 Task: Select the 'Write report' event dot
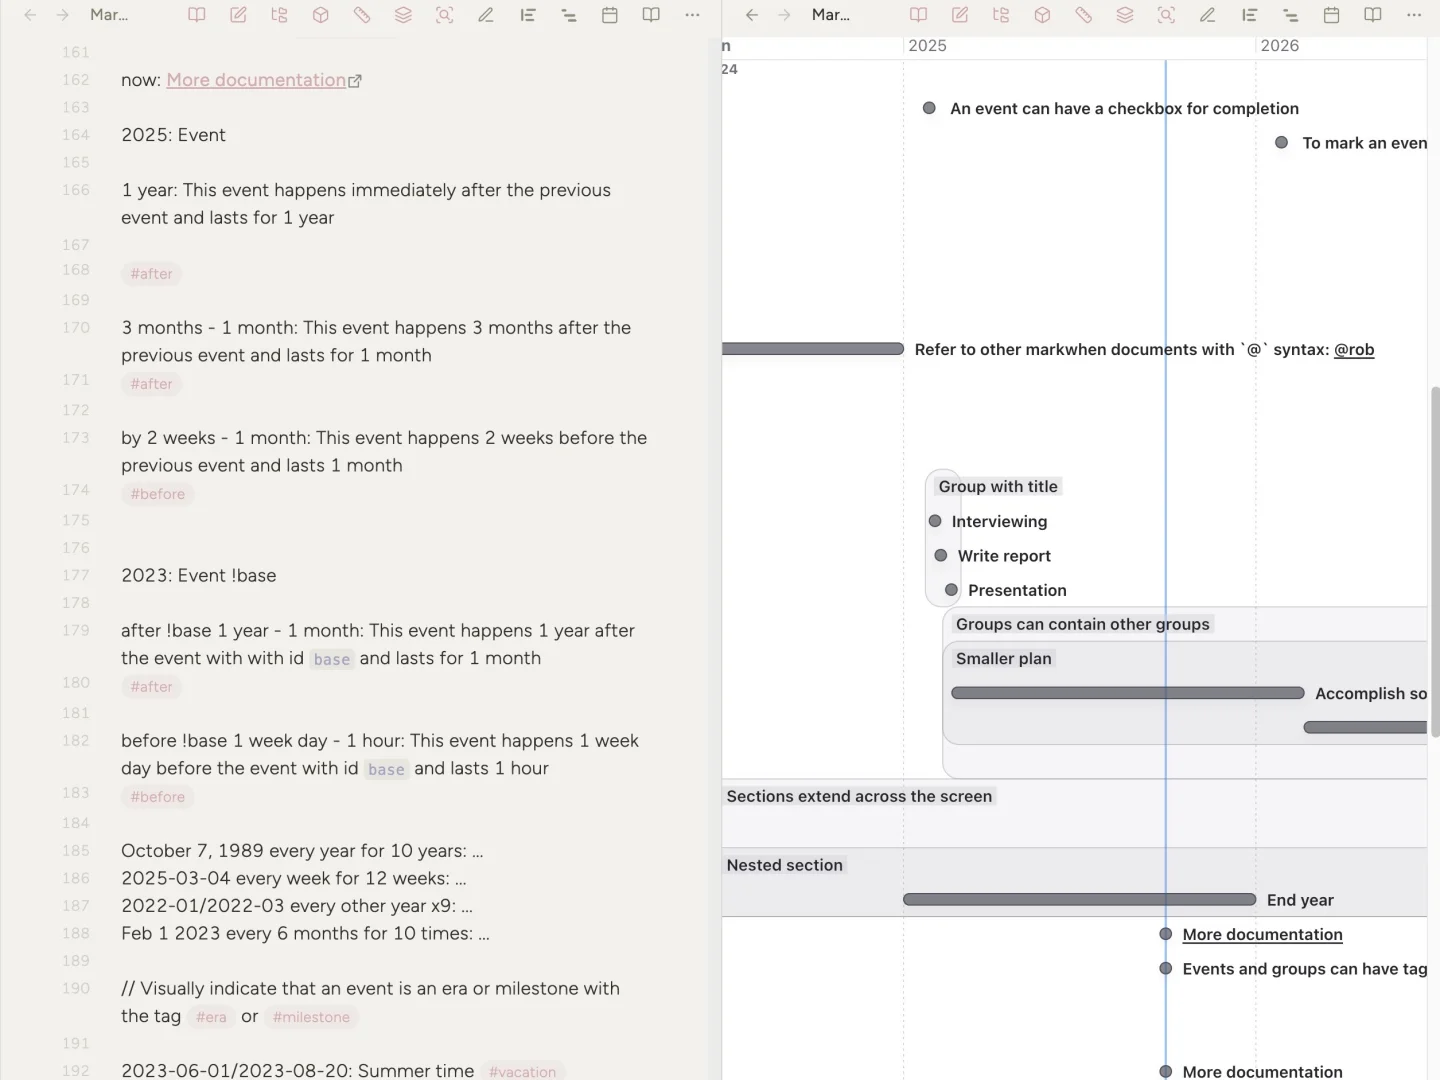coord(941,555)
